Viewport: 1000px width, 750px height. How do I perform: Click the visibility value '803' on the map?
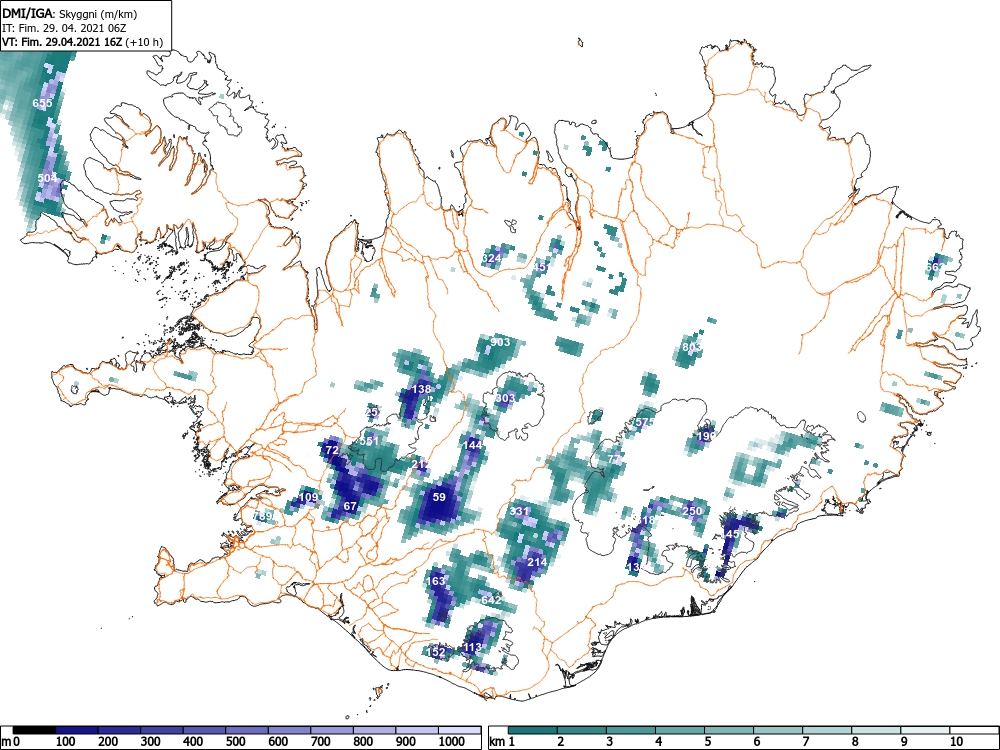pos(691,348)
